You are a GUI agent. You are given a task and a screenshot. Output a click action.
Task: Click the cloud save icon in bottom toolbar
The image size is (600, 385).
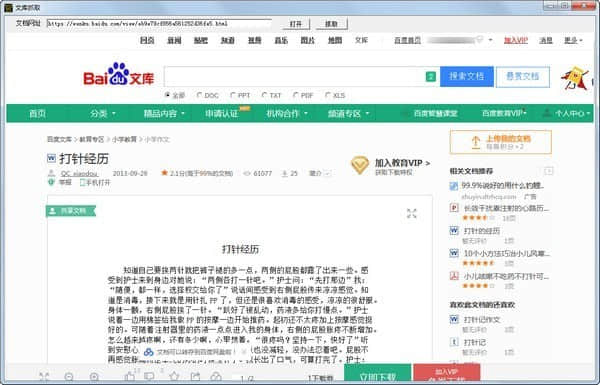[x=216, y=377]
